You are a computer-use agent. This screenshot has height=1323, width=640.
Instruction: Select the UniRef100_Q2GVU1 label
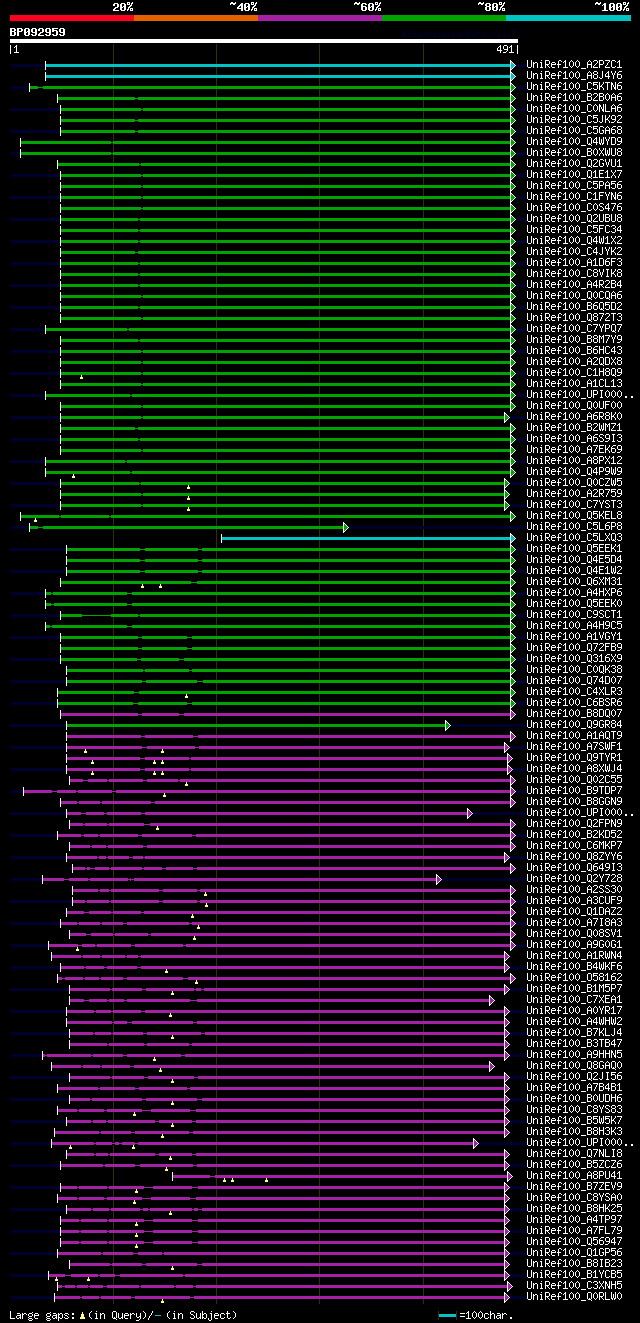(574, 163)
